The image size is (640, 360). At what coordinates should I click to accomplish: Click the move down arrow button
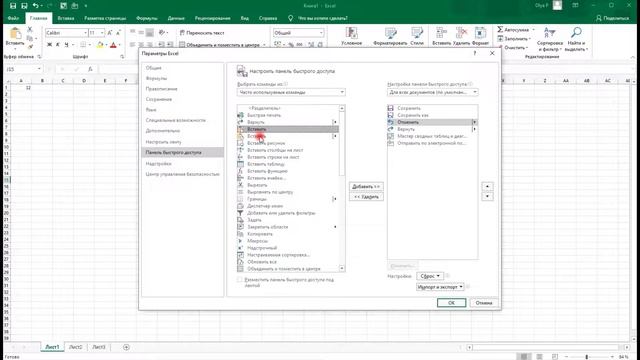(x=487, y=196)
